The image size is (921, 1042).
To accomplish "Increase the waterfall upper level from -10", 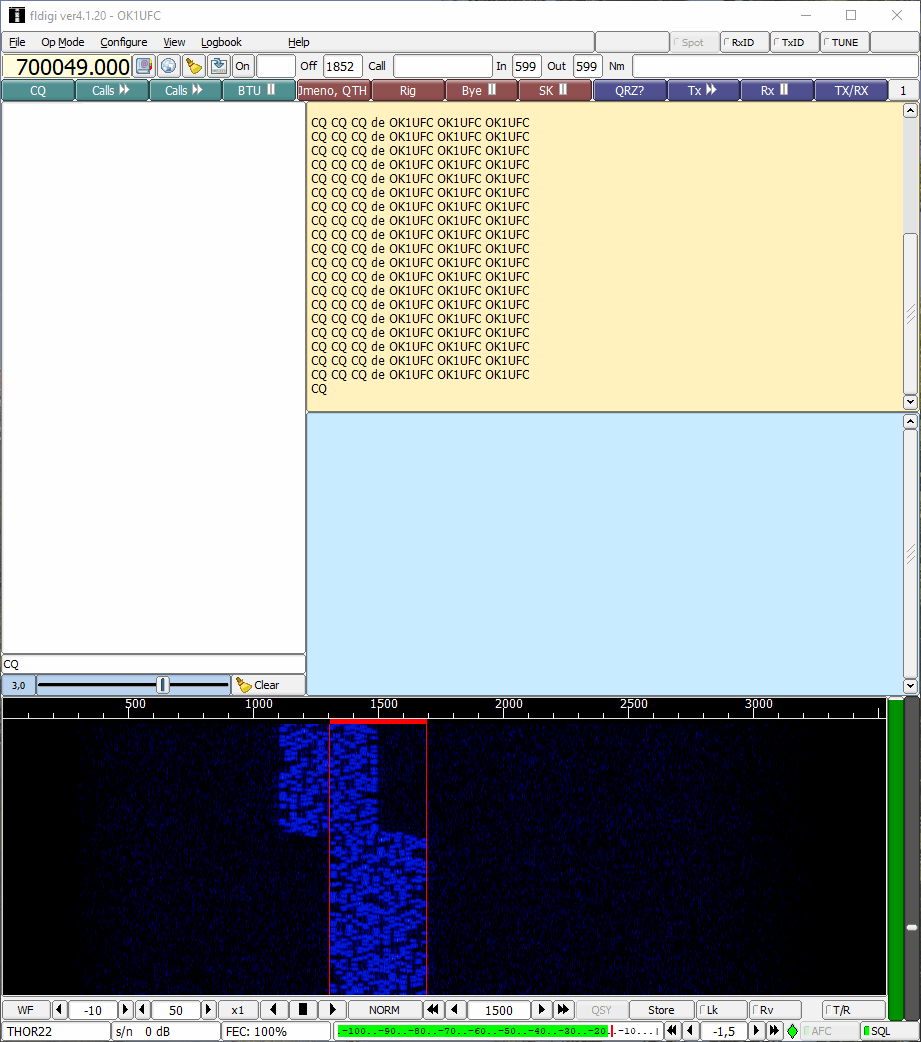I will click(126, 1010).
